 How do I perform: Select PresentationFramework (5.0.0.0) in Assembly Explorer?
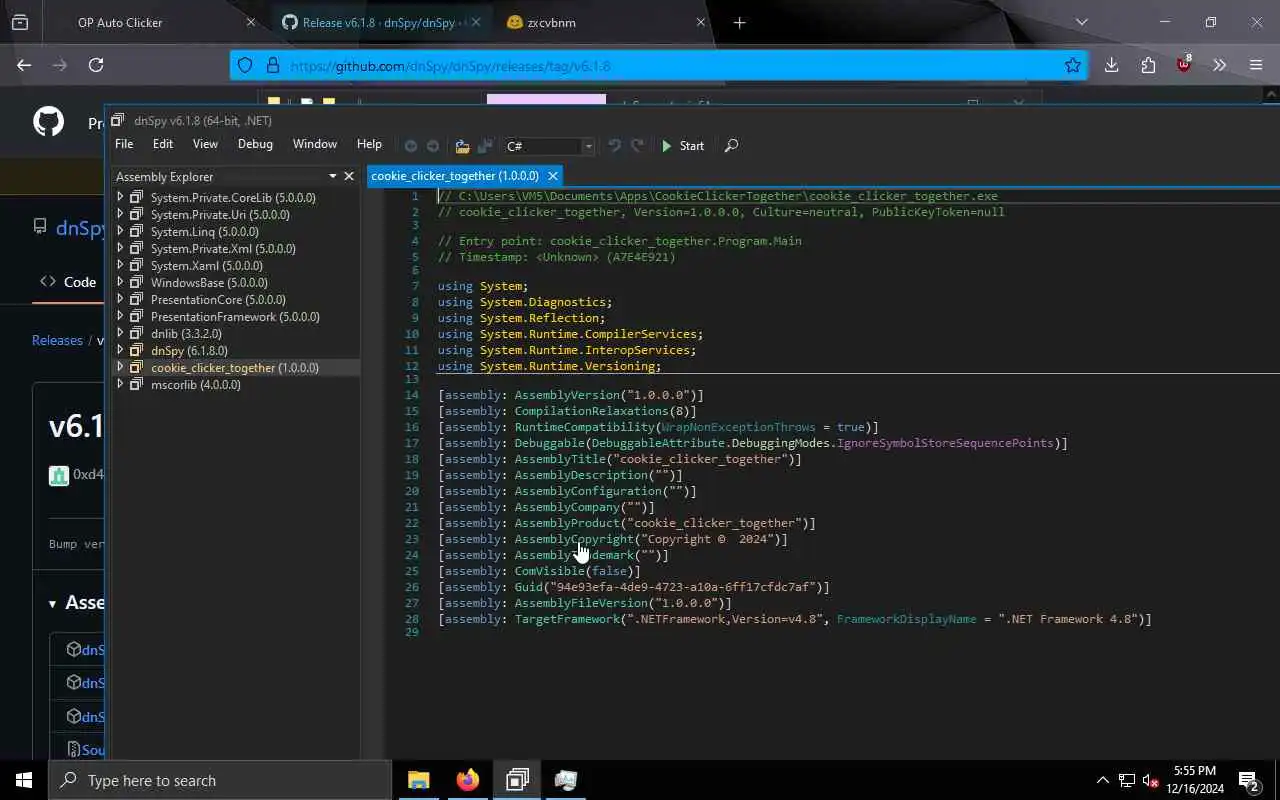[x=235, y=317]
